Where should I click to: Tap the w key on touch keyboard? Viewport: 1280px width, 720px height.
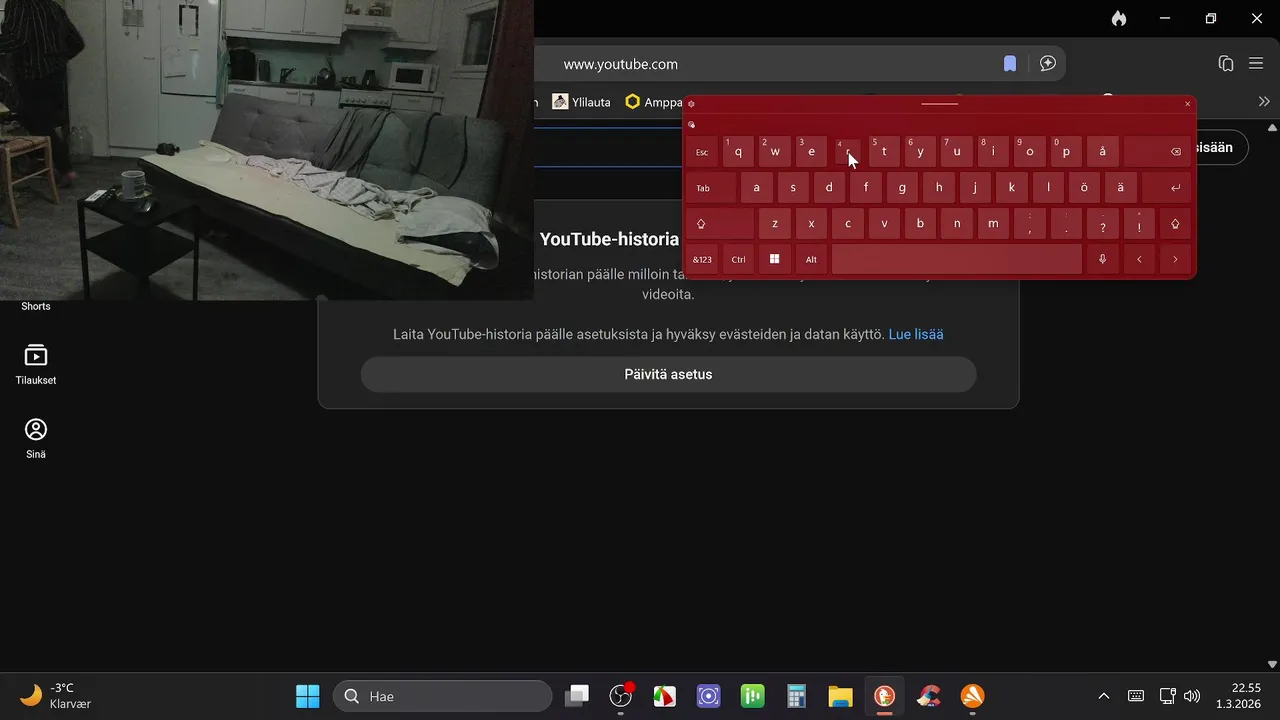[775, 152]
